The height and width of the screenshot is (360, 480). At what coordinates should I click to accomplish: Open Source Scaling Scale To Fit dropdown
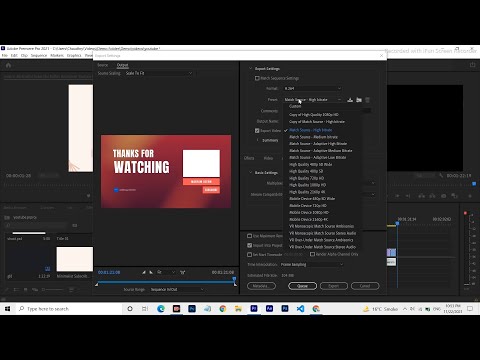(x=159, y=73)
